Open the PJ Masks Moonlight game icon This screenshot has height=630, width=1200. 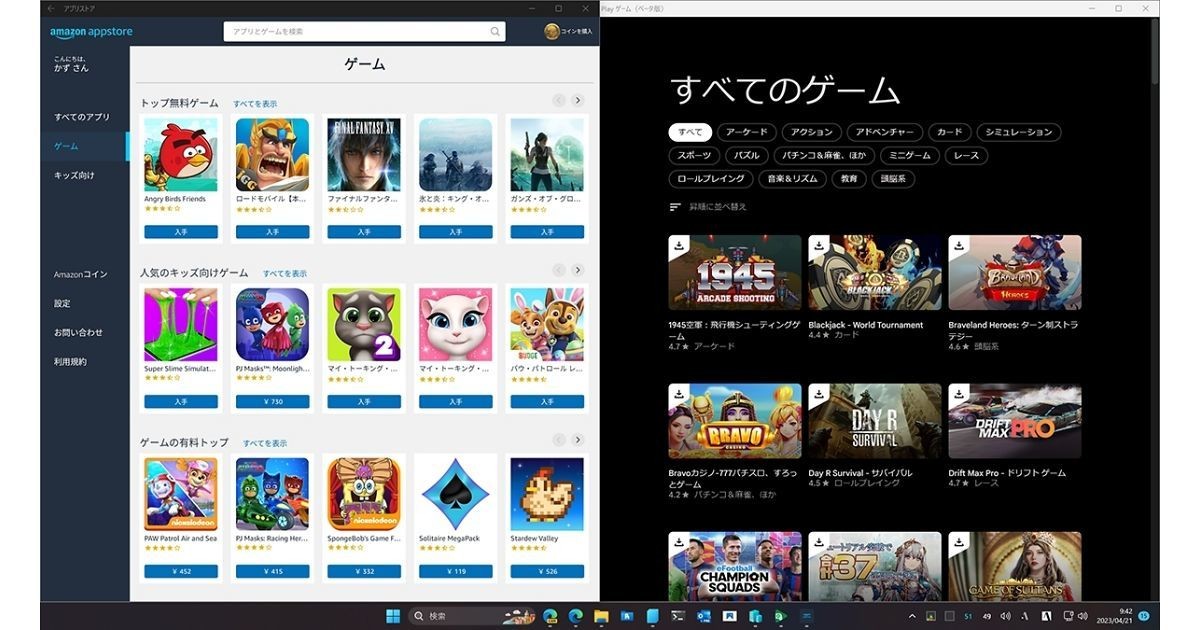point(272,325)
